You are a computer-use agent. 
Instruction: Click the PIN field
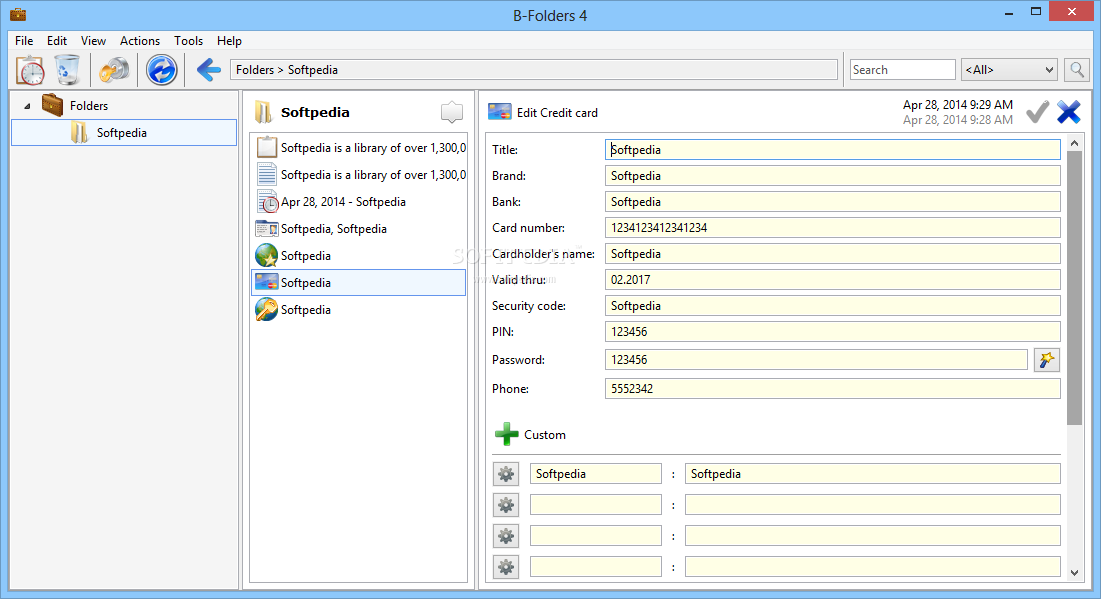pyautogui.click(x=832, y=331)
